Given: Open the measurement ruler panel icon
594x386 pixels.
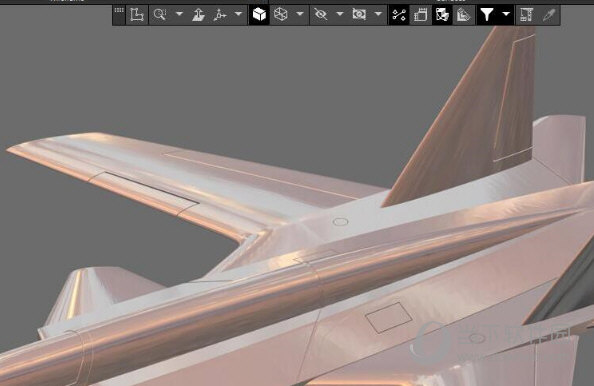Looking at the screenshot, I should (x=527, y=15).
